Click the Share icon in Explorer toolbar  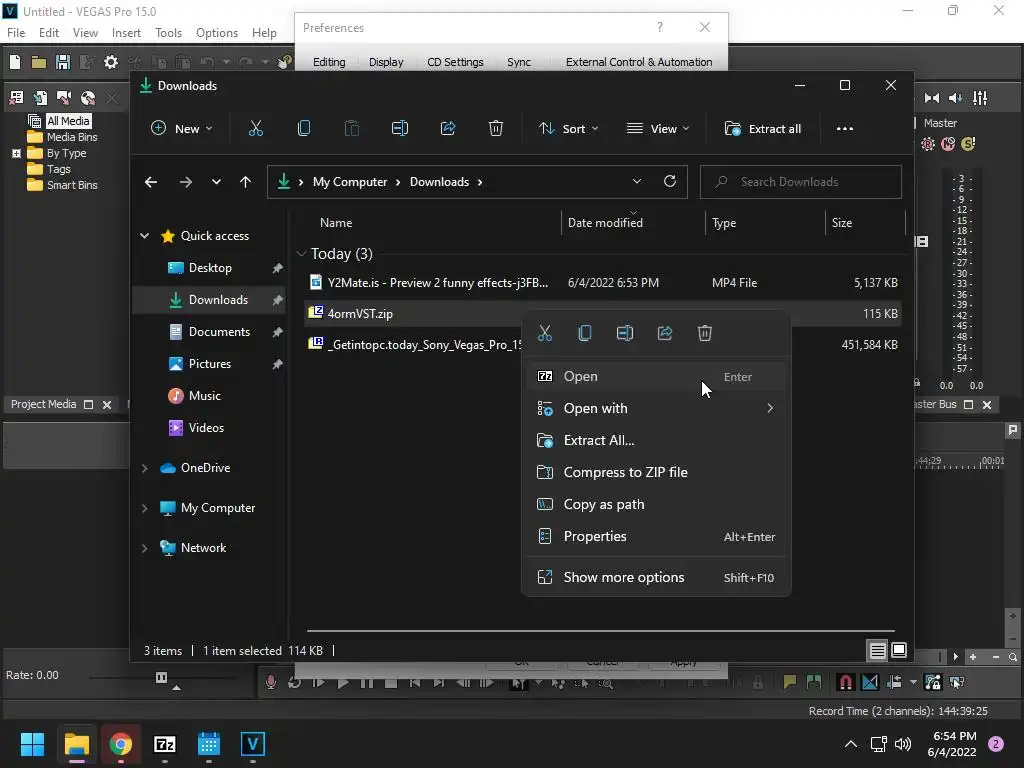tap(448, 129)
